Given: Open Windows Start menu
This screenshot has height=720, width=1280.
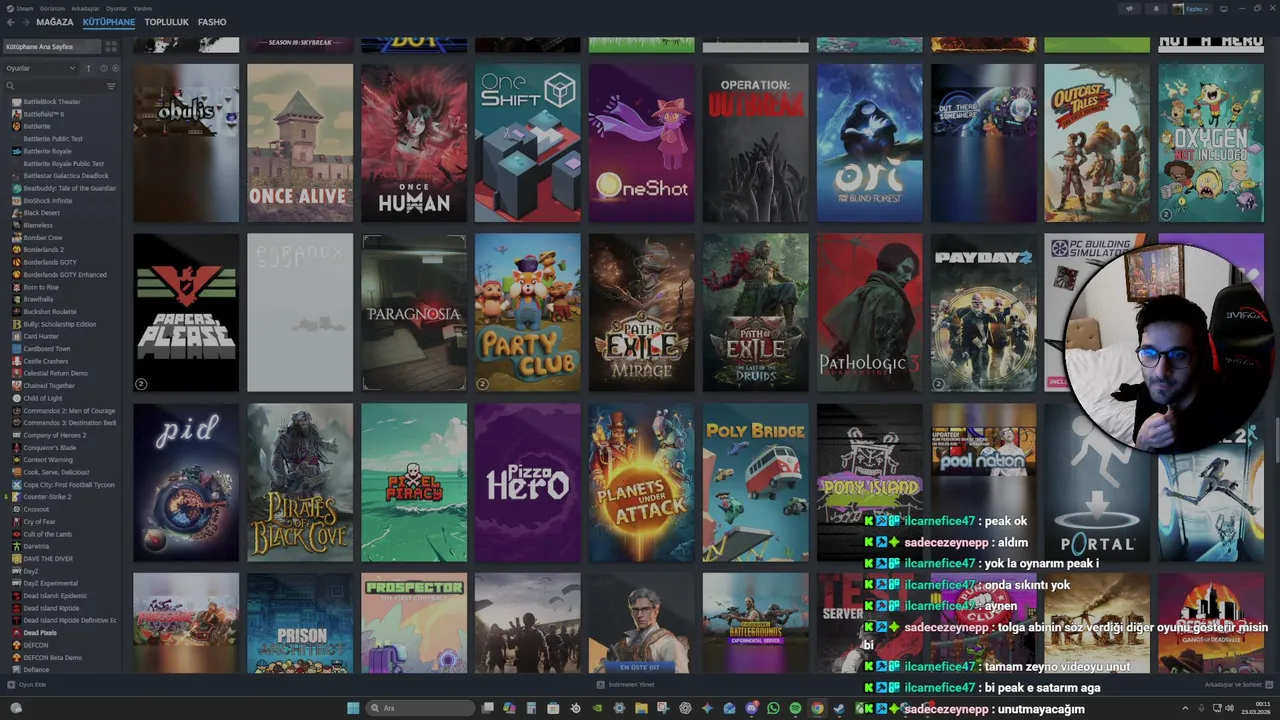Looking at the screenshot, I should coord(353,708).
